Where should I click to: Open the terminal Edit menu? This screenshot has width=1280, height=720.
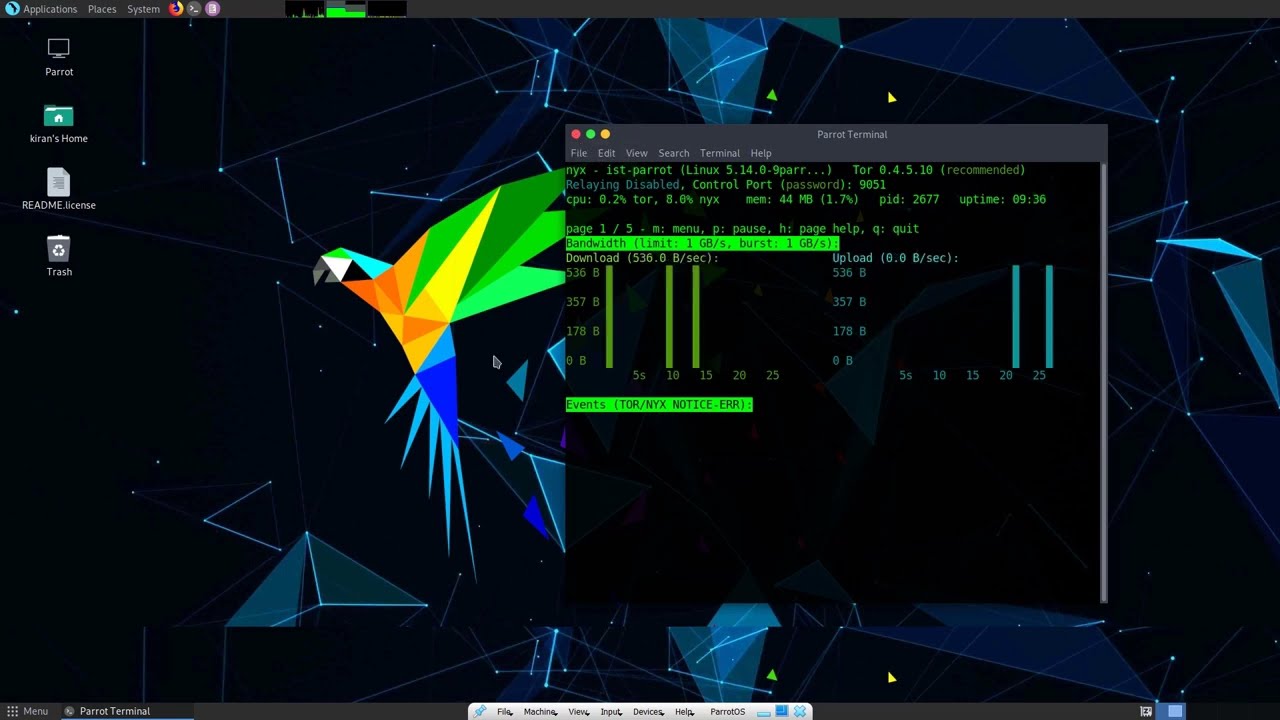coord(607,153)
